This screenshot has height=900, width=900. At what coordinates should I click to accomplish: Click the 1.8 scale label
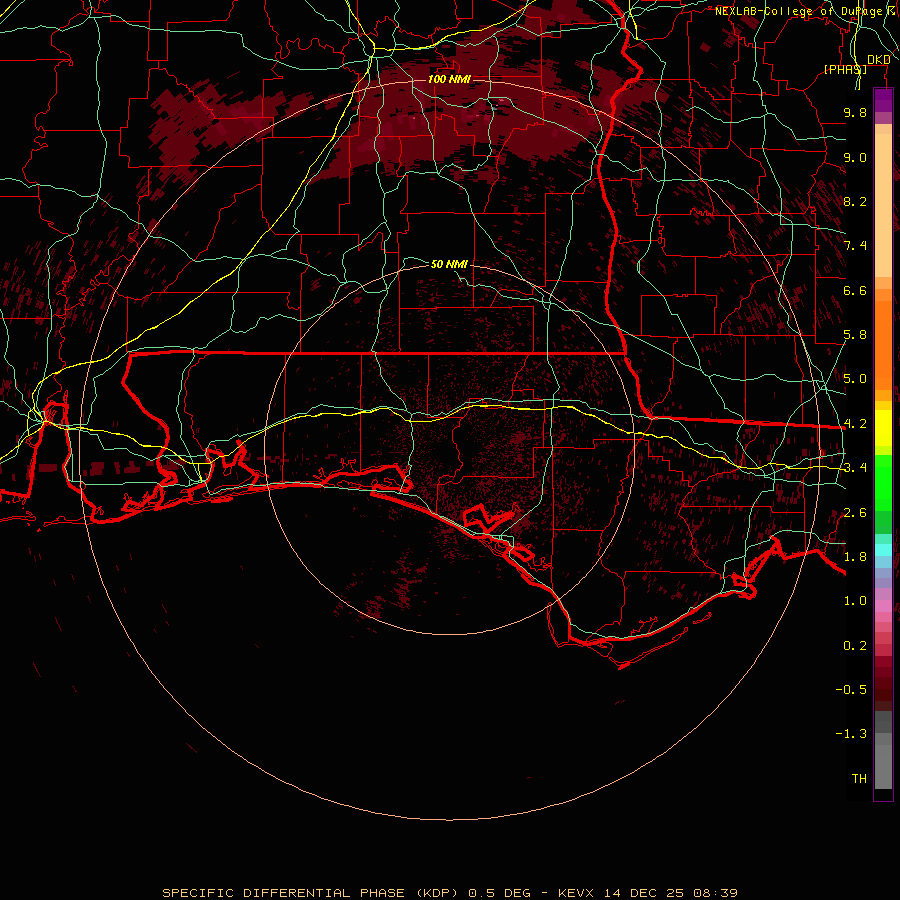point(855,557)
